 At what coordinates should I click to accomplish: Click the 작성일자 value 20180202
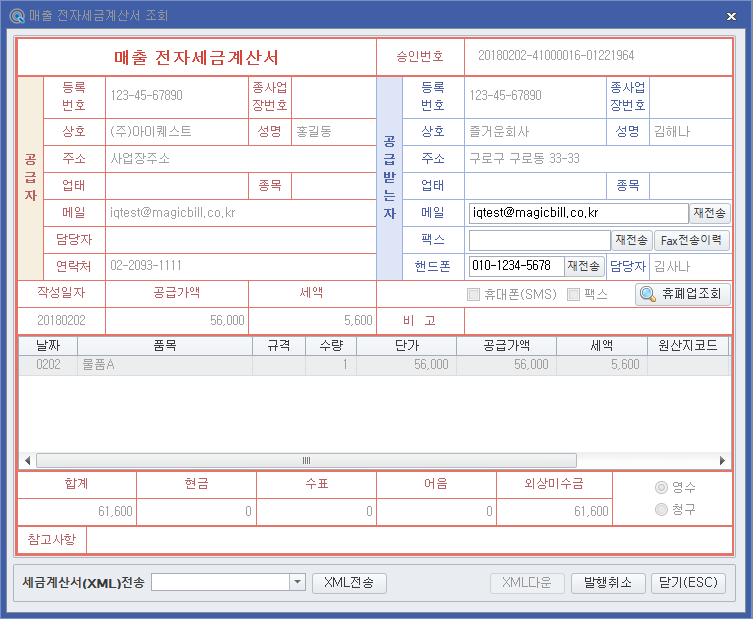[x=61, y=320]
